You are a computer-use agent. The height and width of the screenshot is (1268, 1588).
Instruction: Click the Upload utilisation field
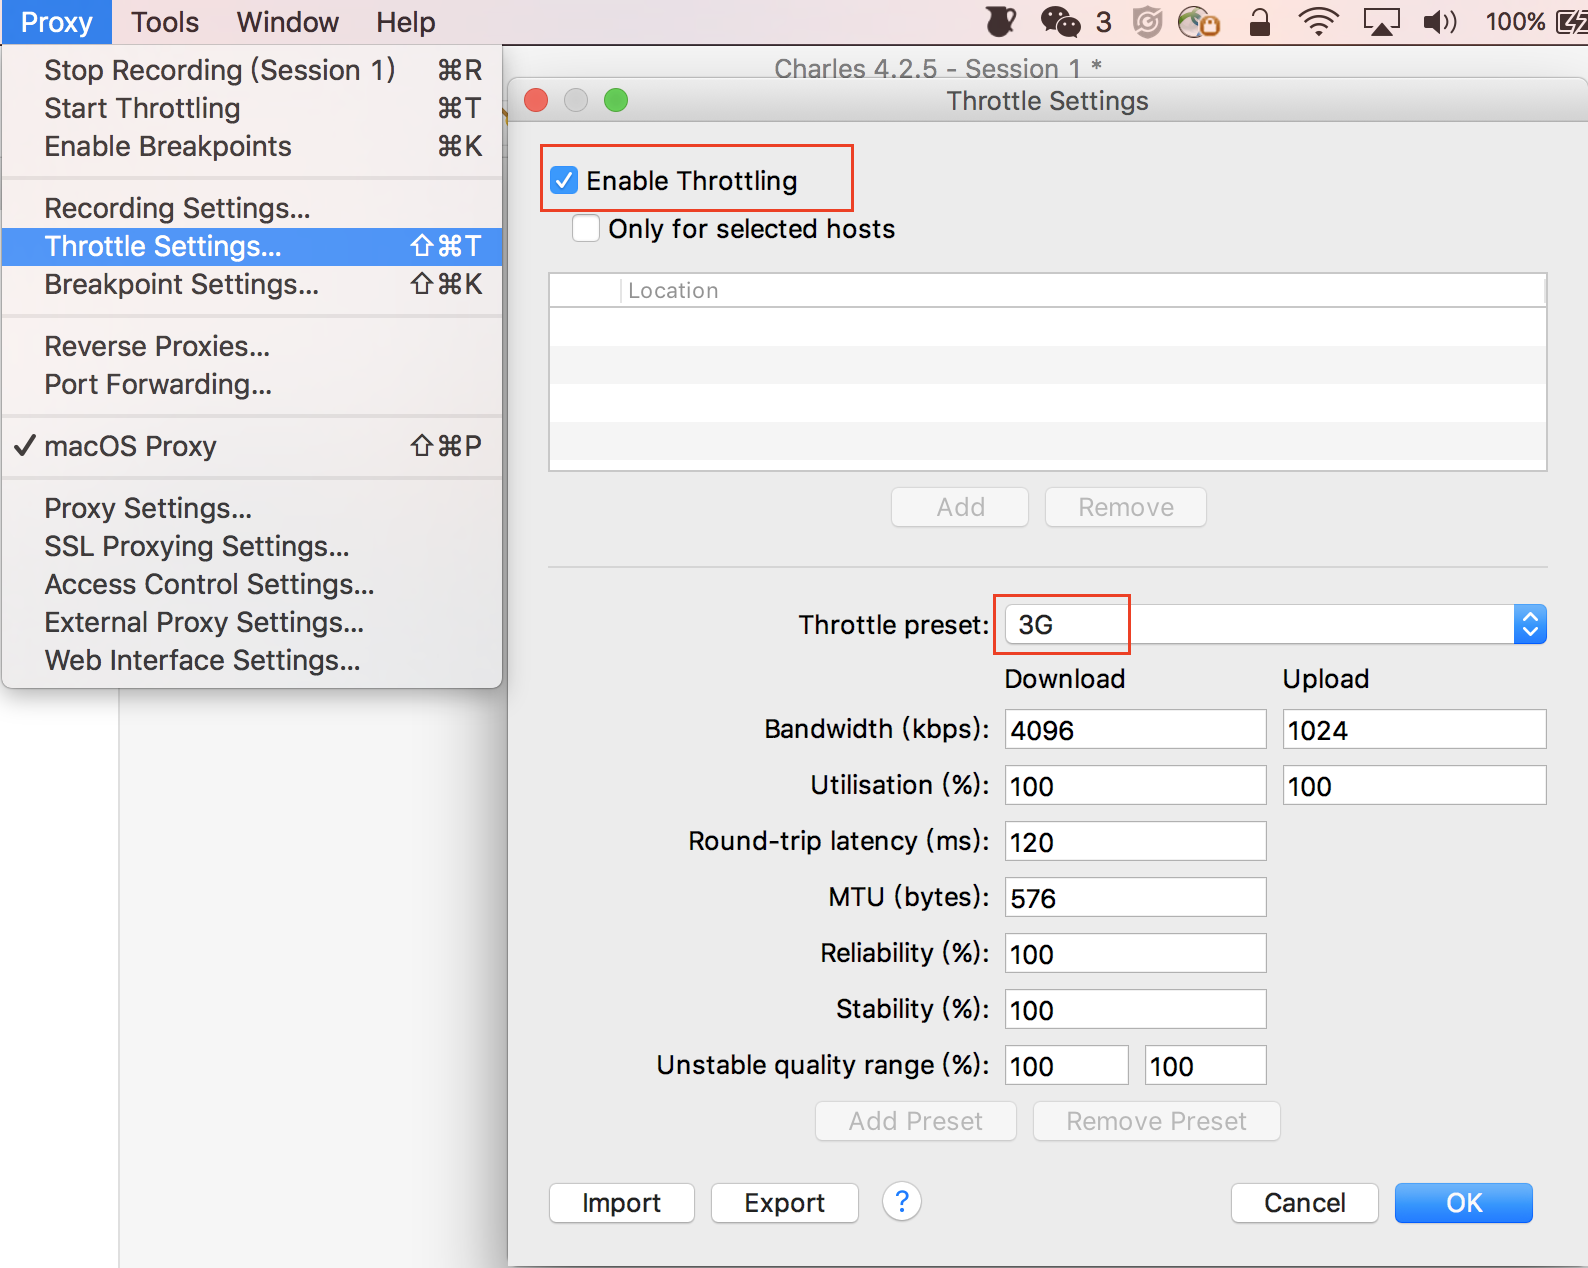pos(1415,786)
